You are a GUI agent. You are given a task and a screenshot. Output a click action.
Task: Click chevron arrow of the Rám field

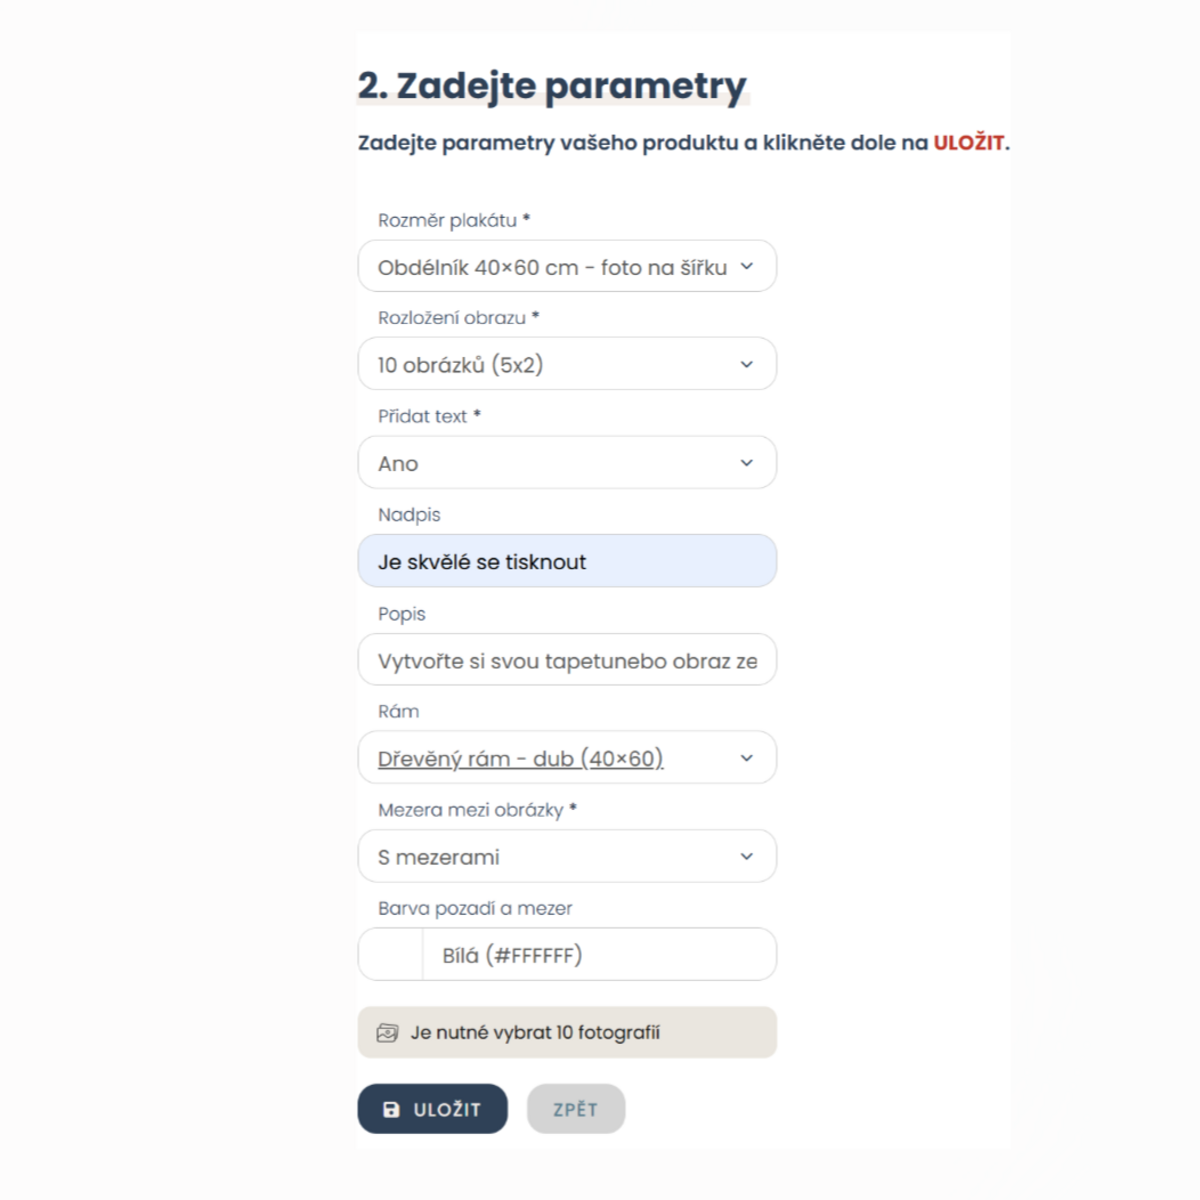coord(747,758)
